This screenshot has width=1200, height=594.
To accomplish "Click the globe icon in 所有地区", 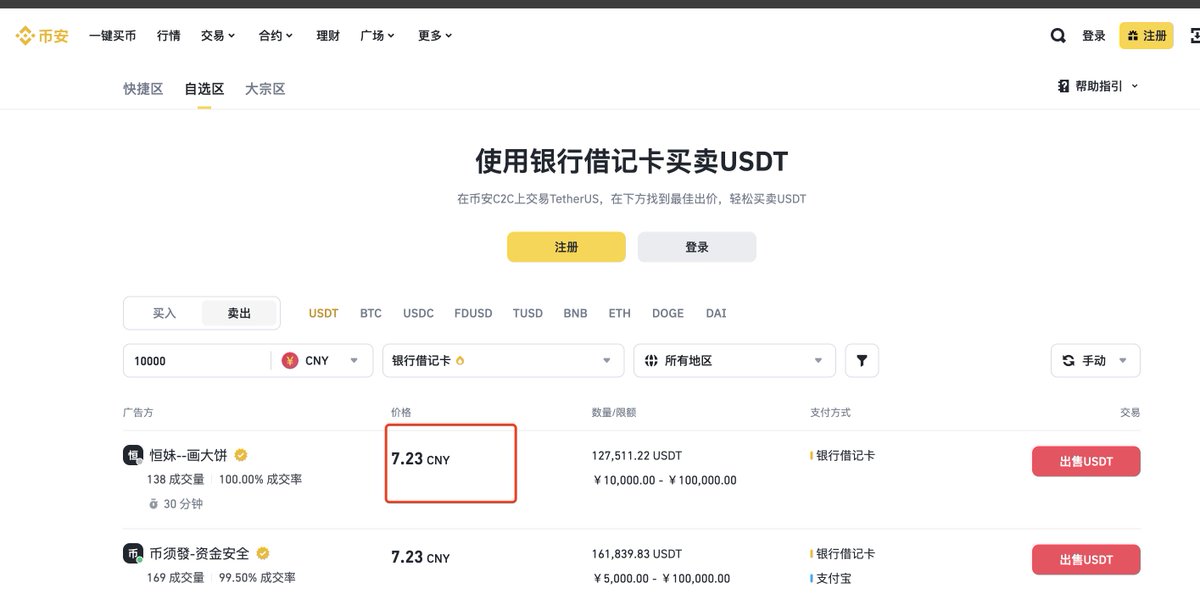I will pyautogui.click(x=651, y=360).
